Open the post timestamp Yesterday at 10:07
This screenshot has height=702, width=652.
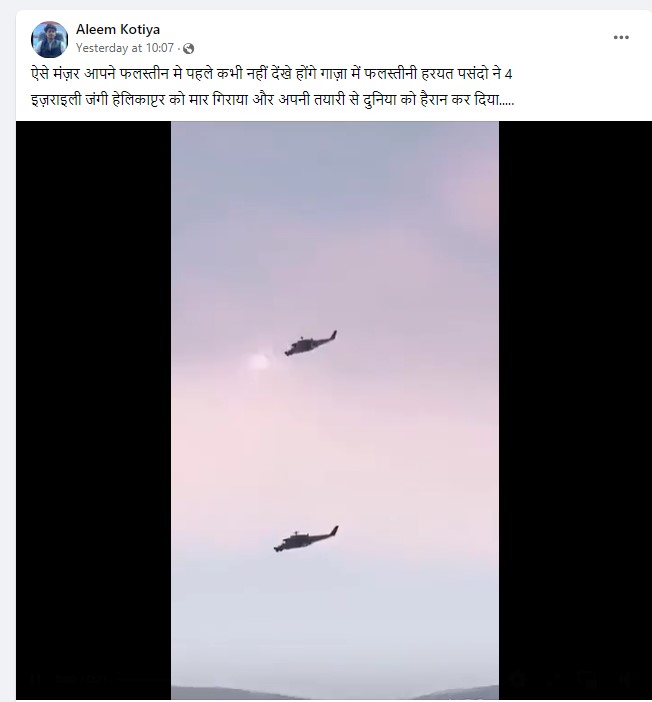[x=124, y=48]
